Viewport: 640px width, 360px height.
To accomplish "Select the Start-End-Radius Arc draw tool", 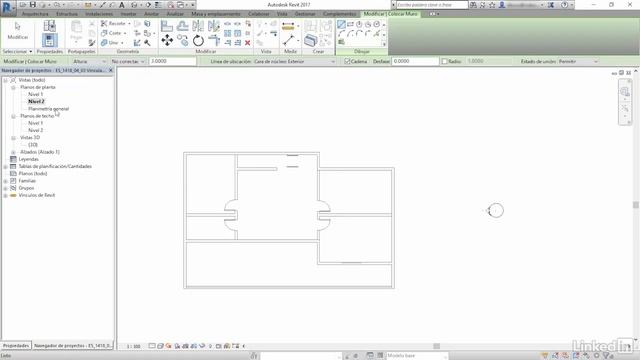I will (x=341, y=33).
